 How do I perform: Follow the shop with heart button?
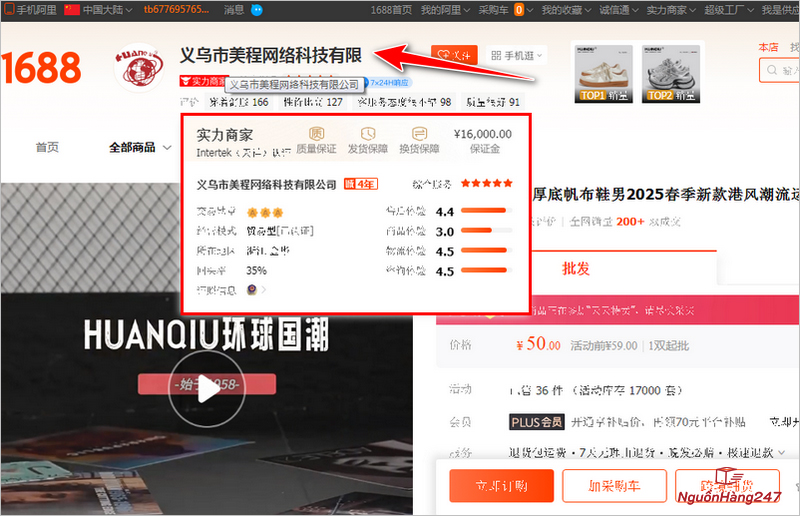pyautogui.click(x=455, y=56)
